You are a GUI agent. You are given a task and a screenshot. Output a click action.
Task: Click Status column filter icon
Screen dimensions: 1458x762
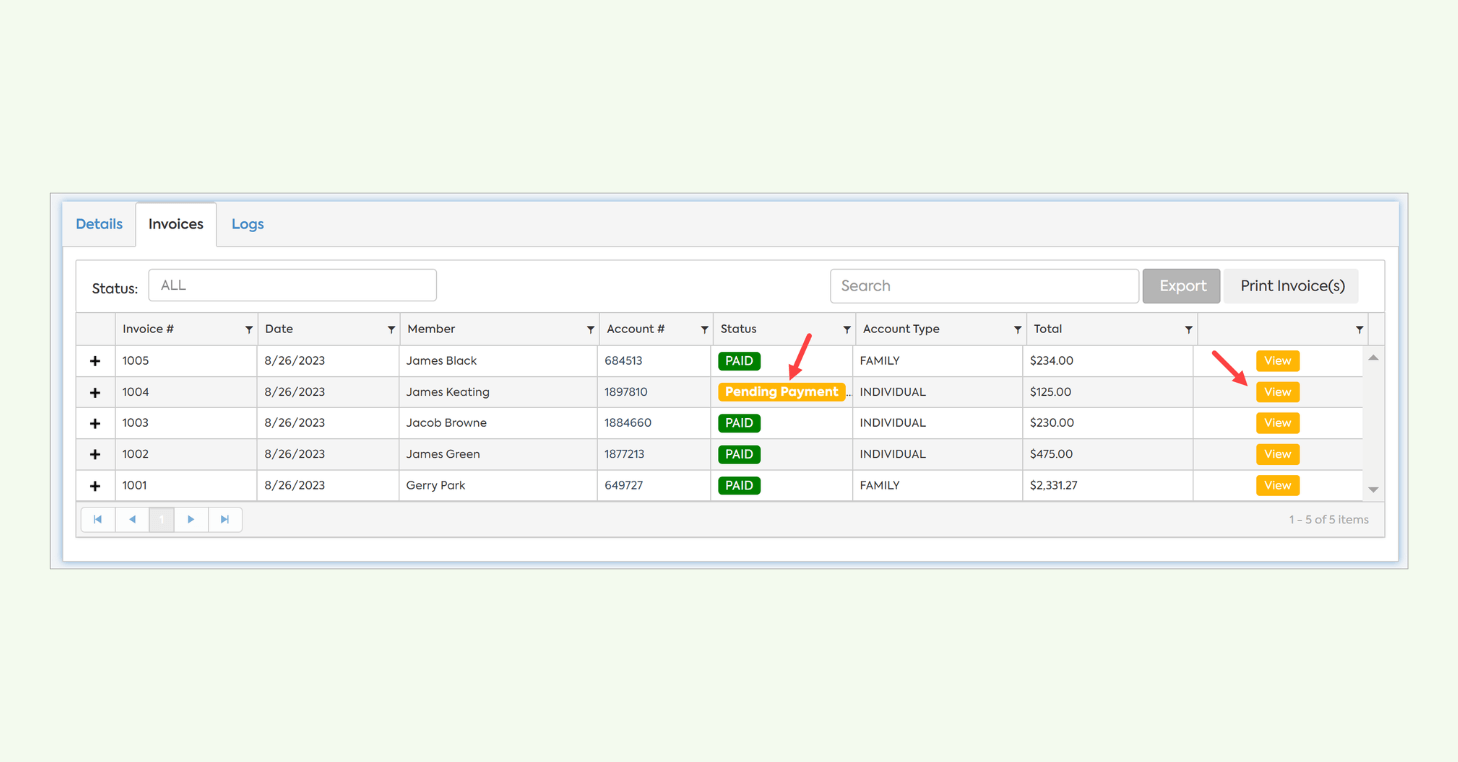click(846, 330)
